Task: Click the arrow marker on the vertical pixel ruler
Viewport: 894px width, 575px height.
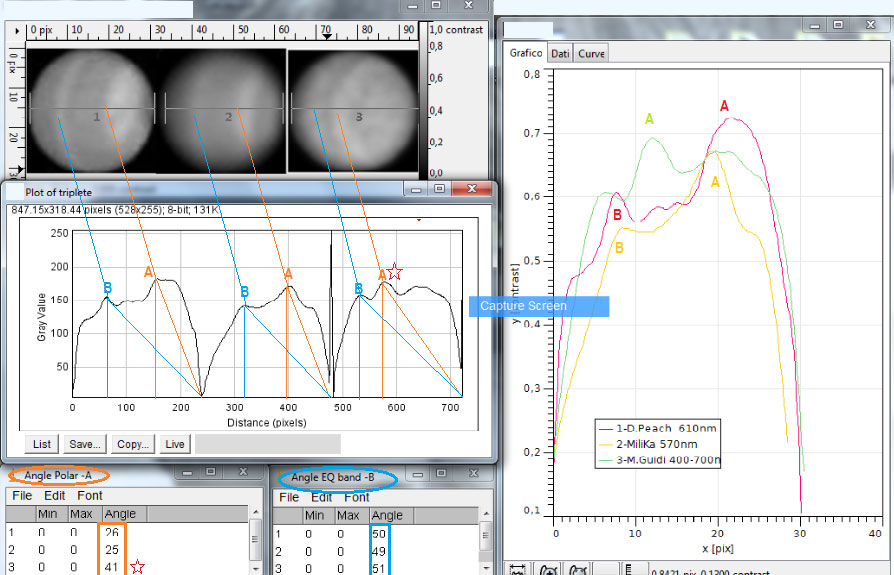Action: click(x=20, y=169)
